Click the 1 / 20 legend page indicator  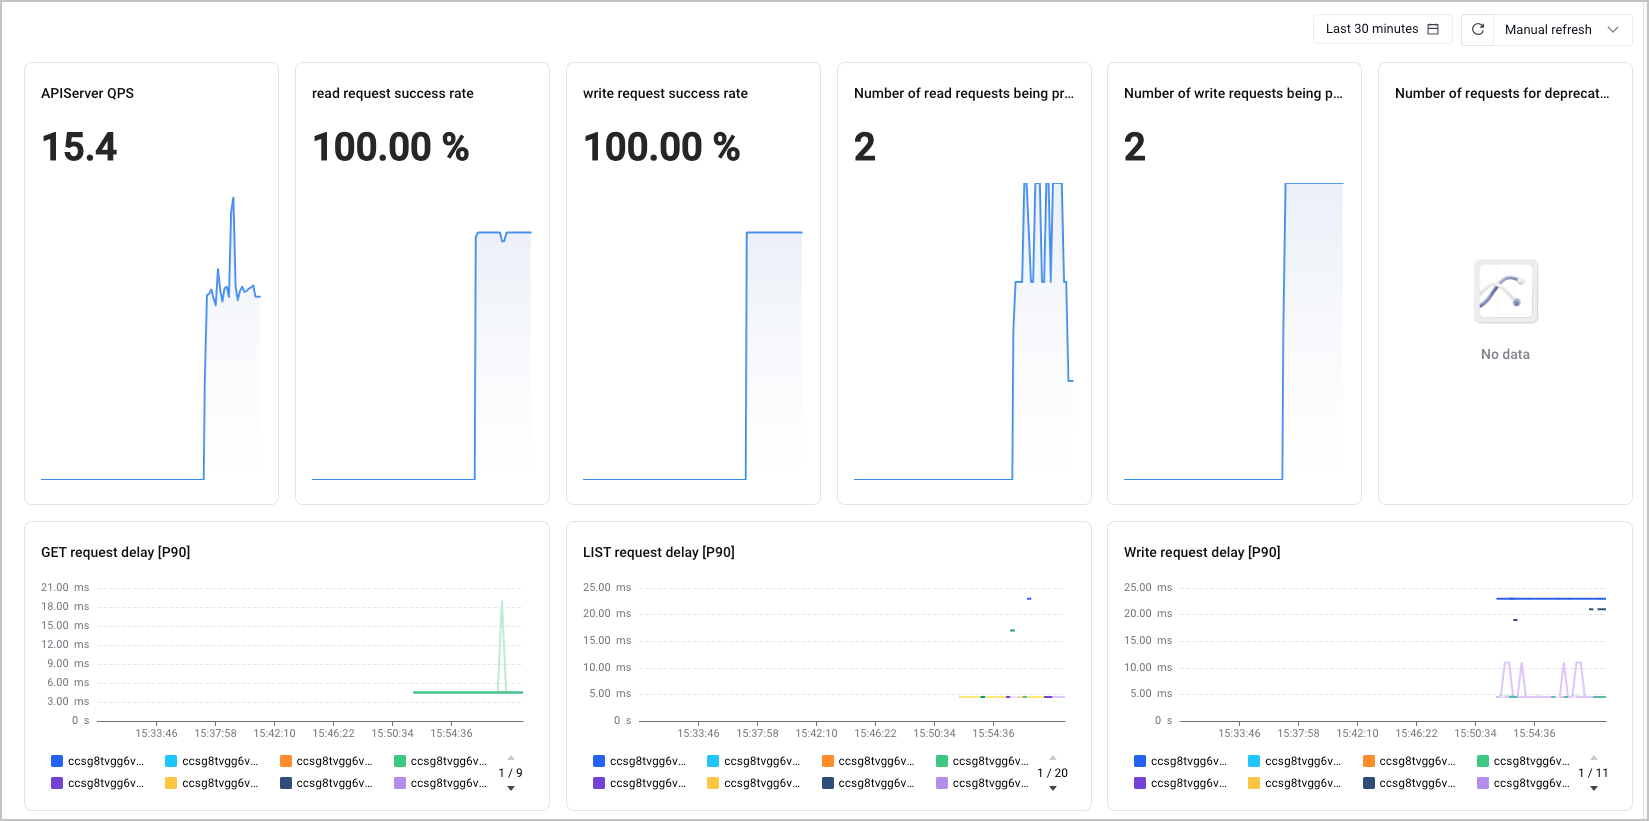pos(1053,773)
